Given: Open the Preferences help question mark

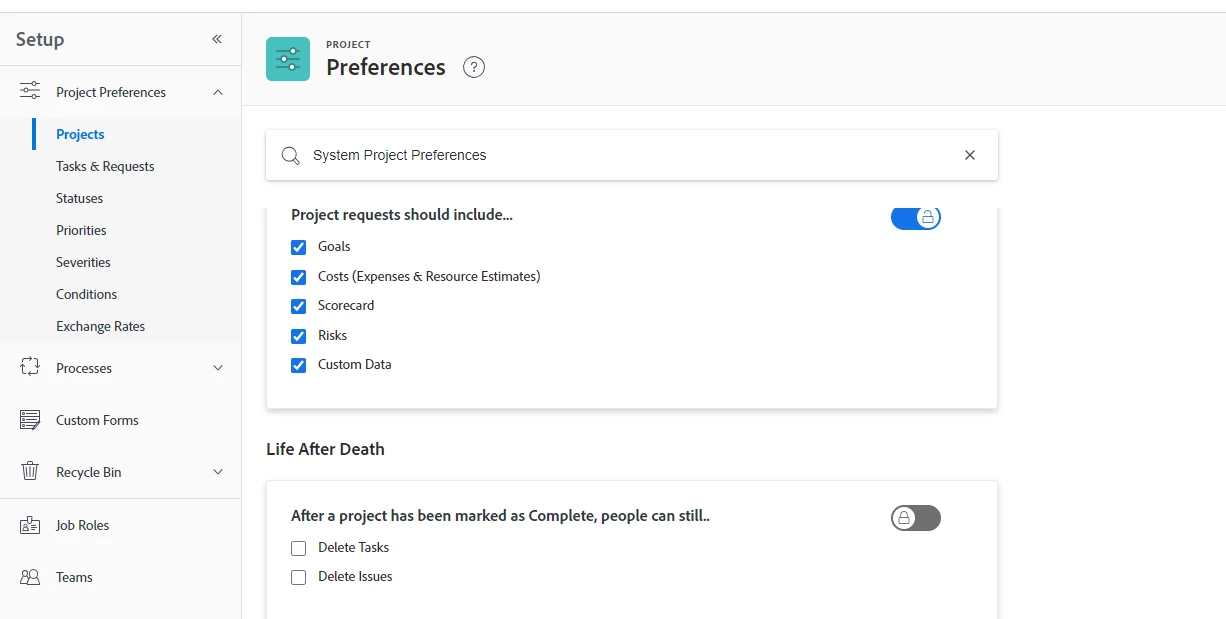Looking at the screenshot, I should coord(474,67).
